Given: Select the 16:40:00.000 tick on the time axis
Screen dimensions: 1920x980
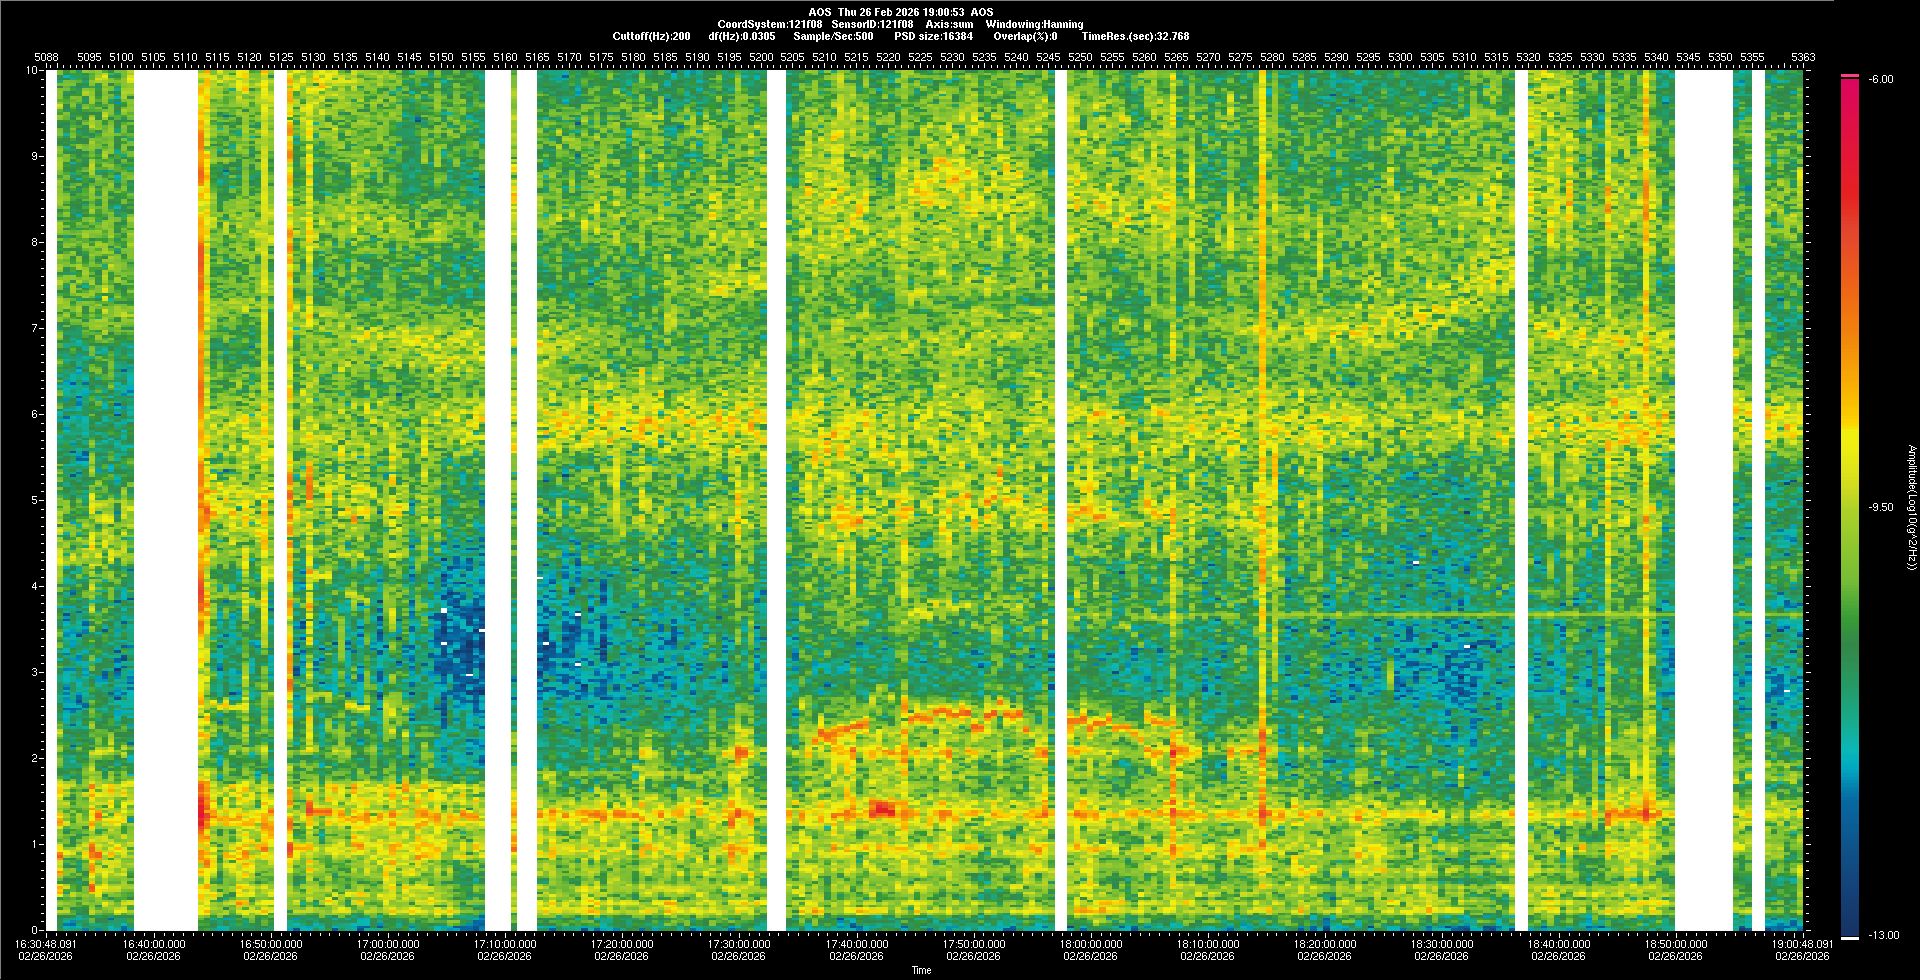Looking at the screenshot, I should coord(155,943).
